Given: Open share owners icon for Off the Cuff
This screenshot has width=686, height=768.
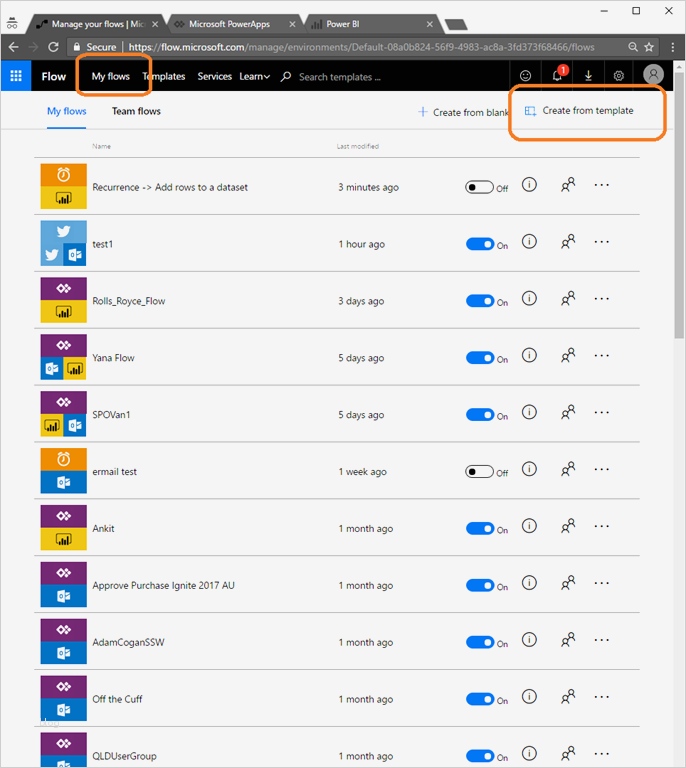Looking at the screenshot, I should point(568,696).
